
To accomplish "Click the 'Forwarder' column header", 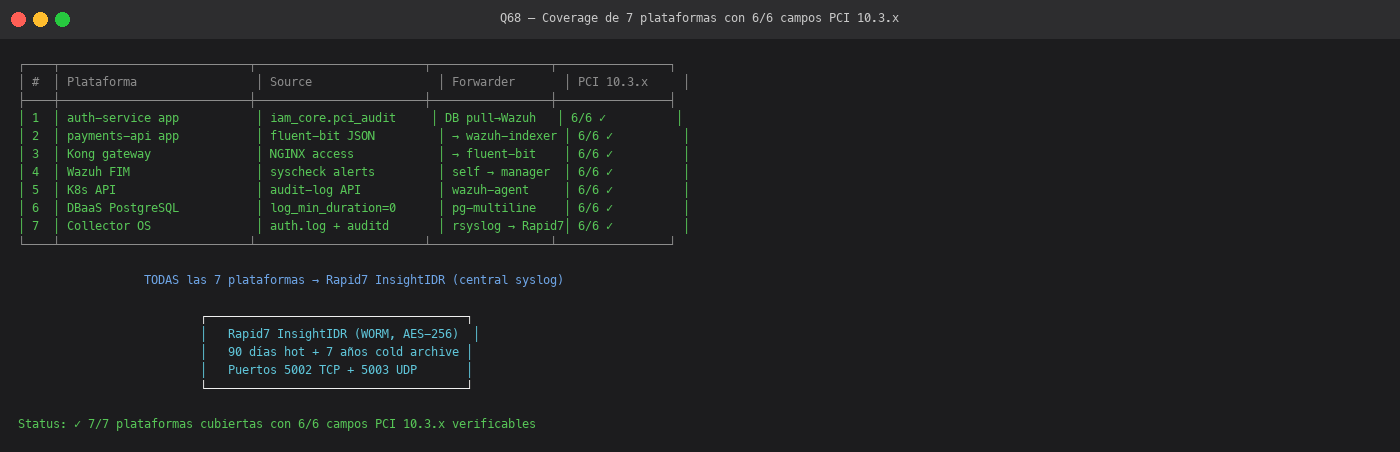I will point(483,82).
